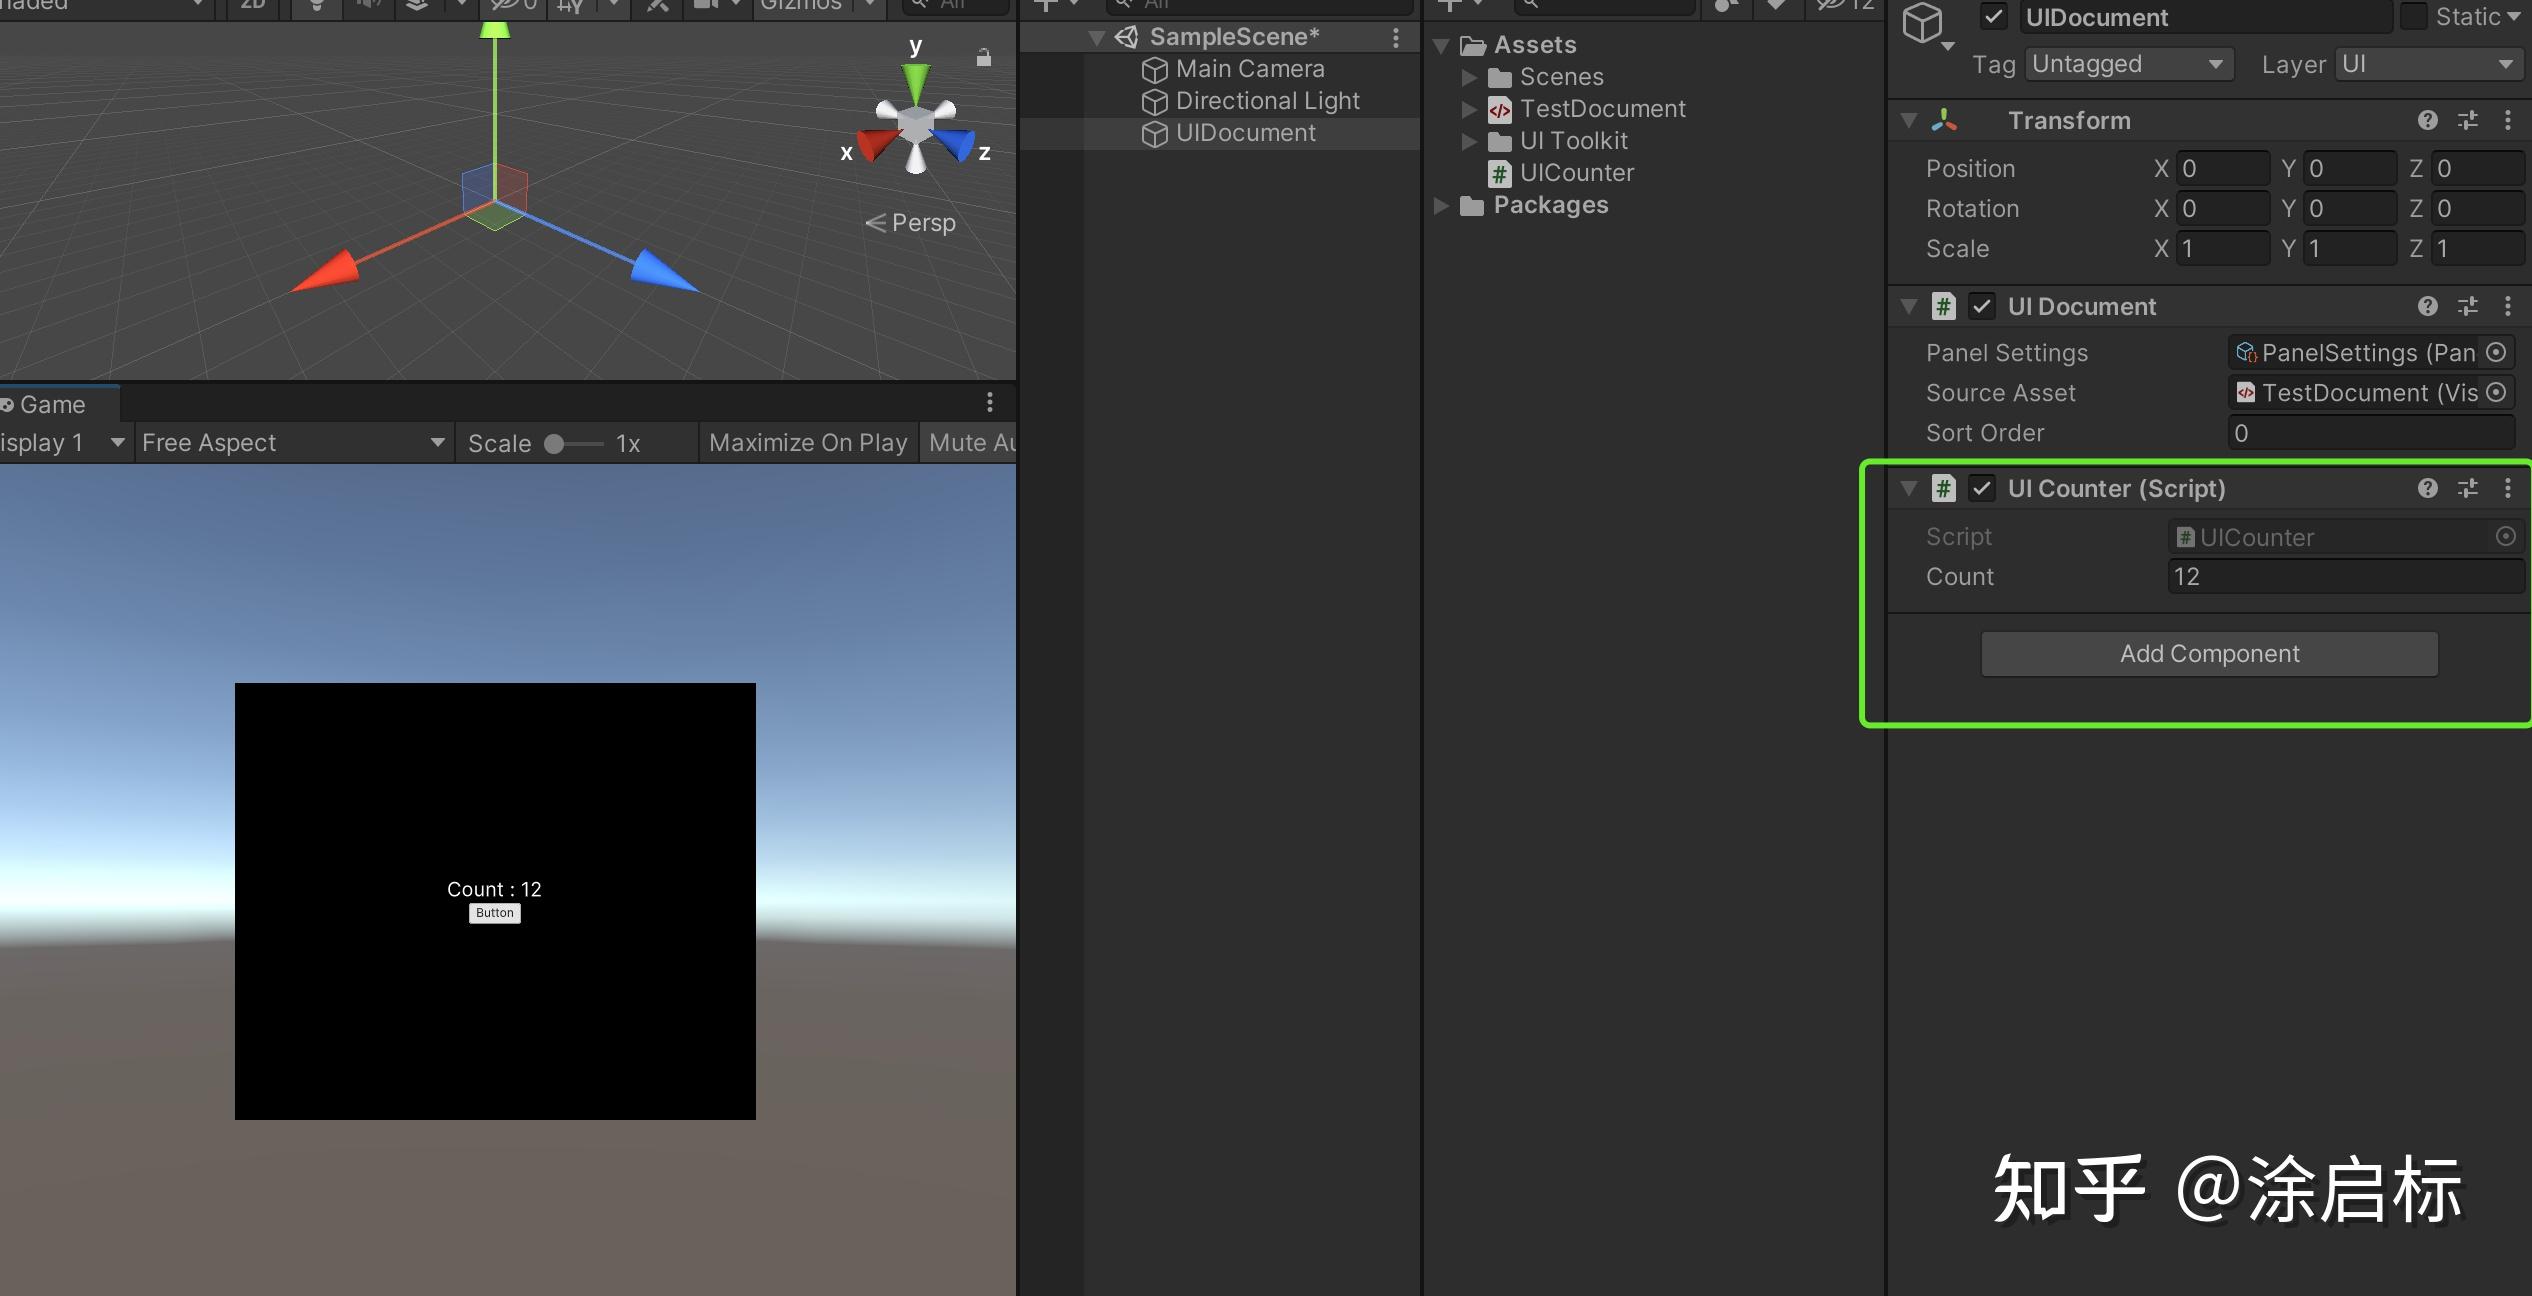Click the scene view audio toggle icon
Image resolution: width=2532 pixels, height=1296 pixels.
tap(368, 6)
